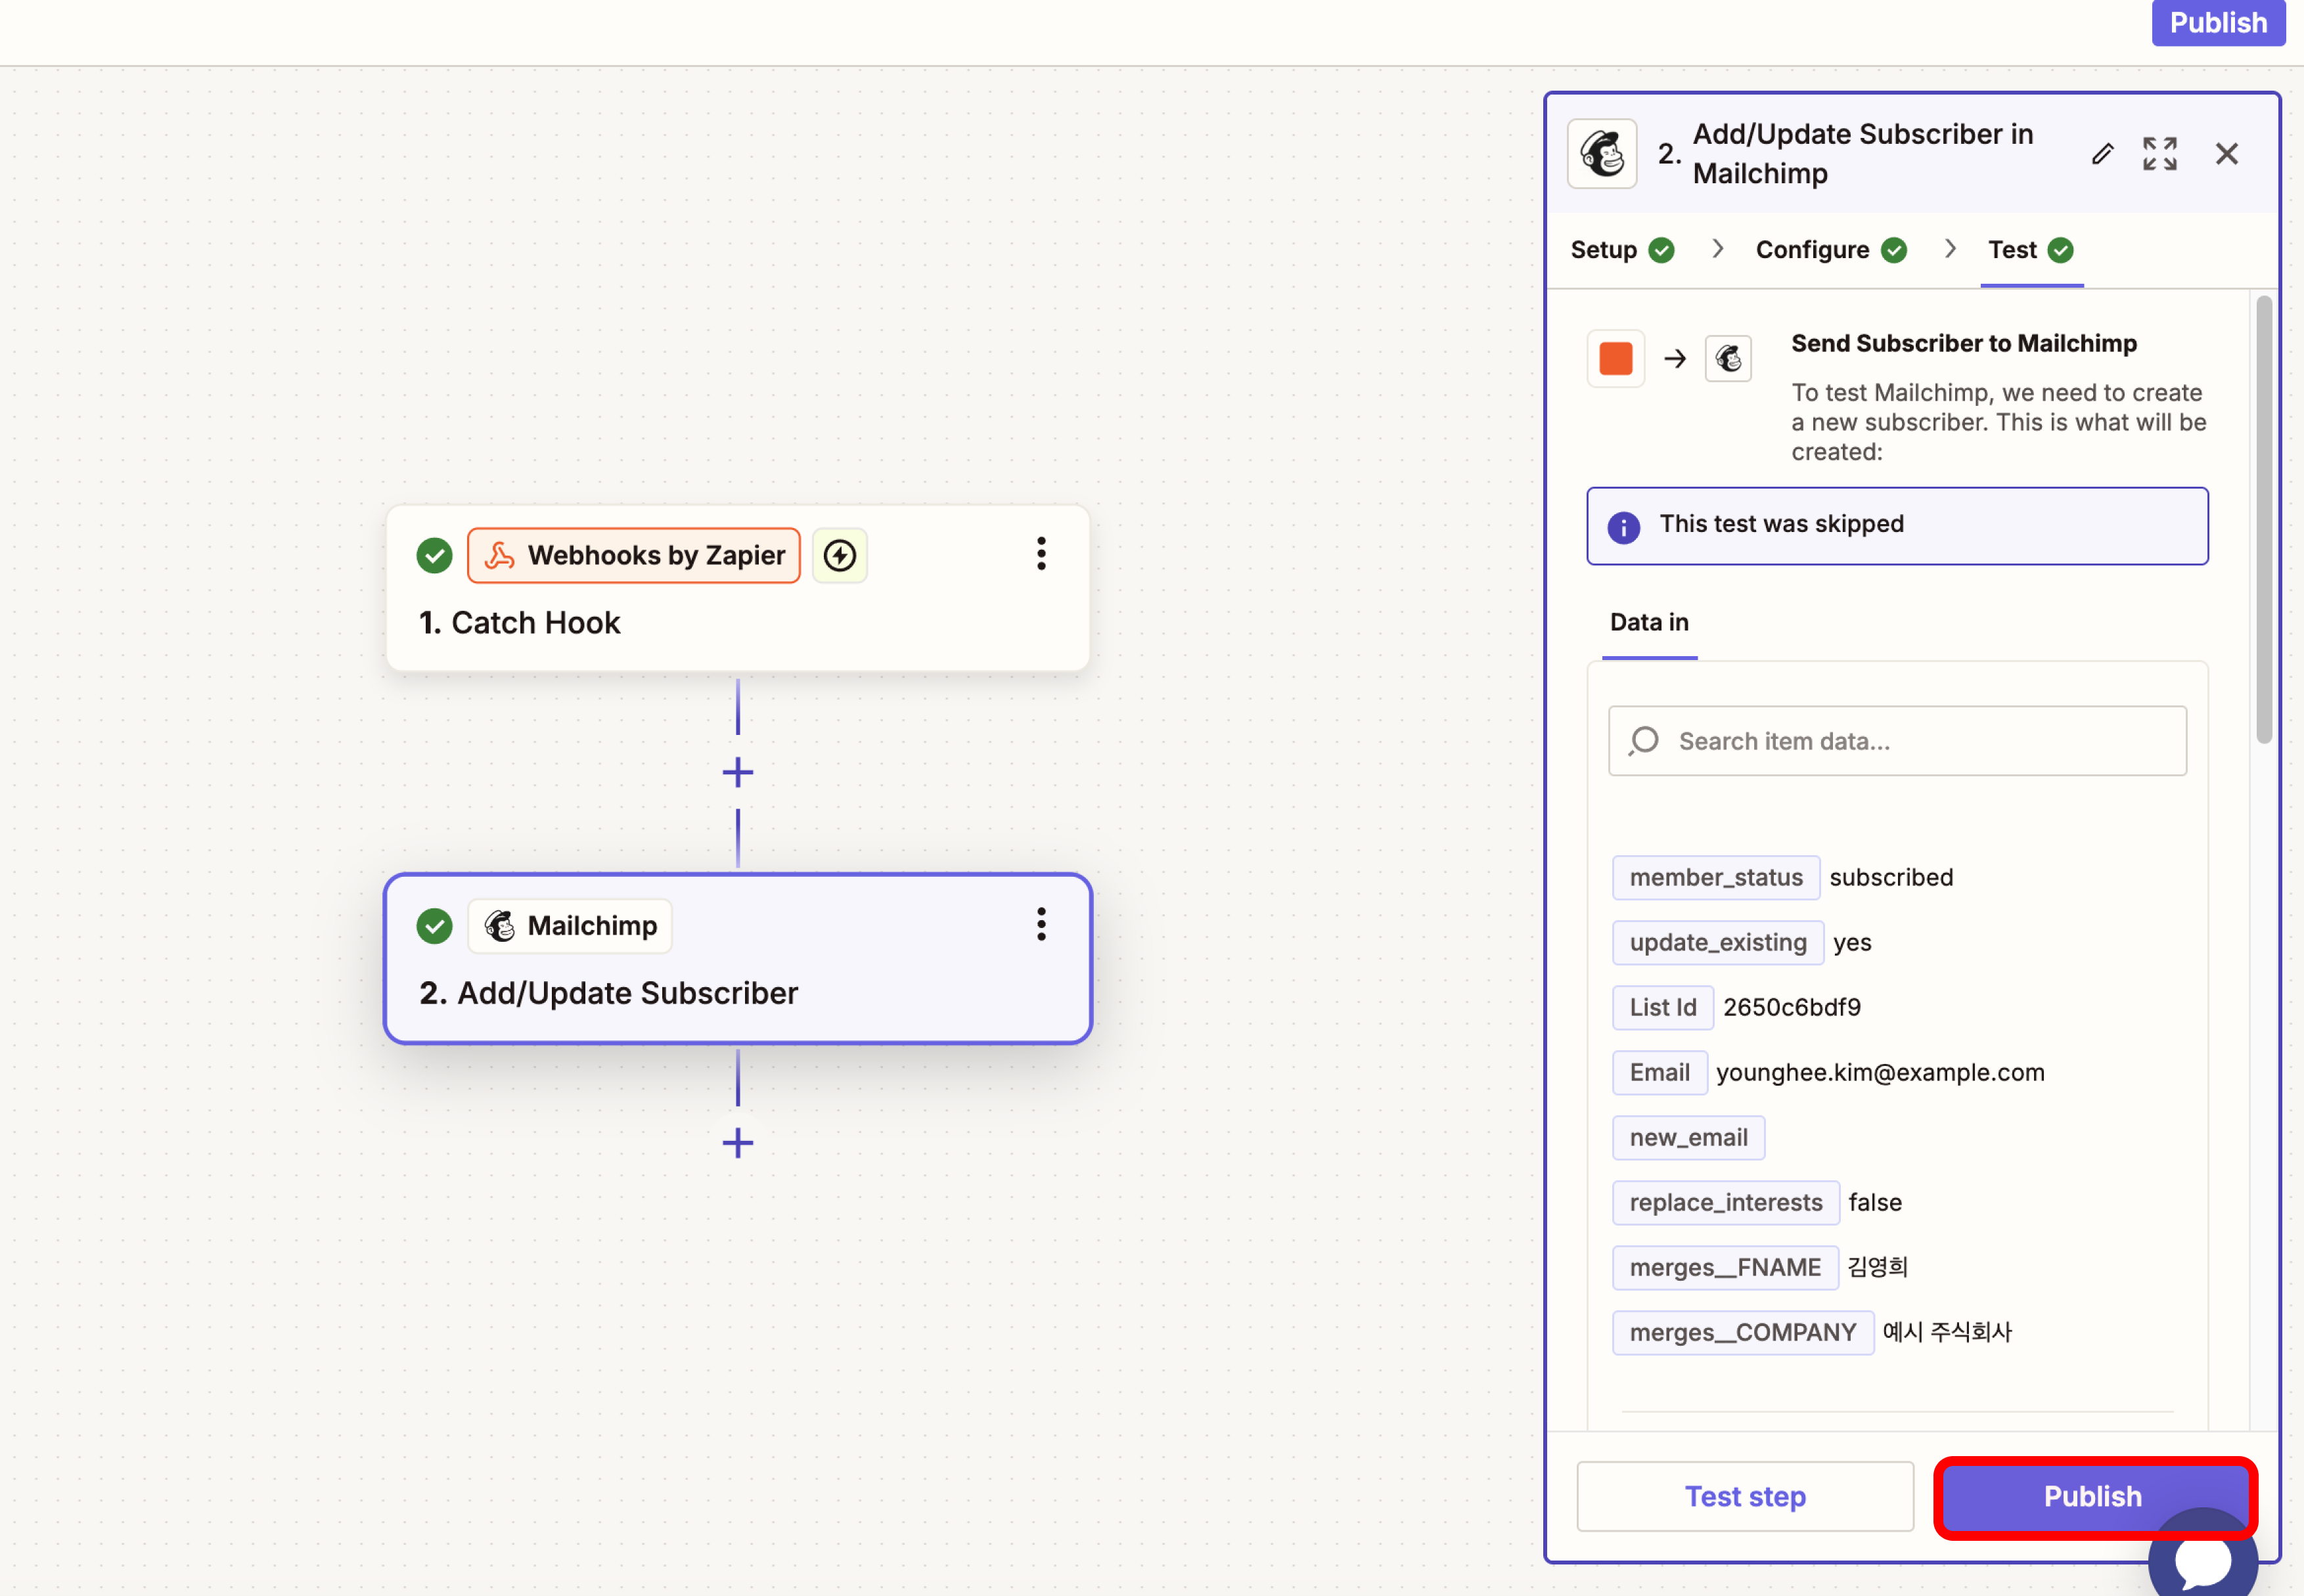
Task: Open the Data in tab
Action: tap(1649, 622)
